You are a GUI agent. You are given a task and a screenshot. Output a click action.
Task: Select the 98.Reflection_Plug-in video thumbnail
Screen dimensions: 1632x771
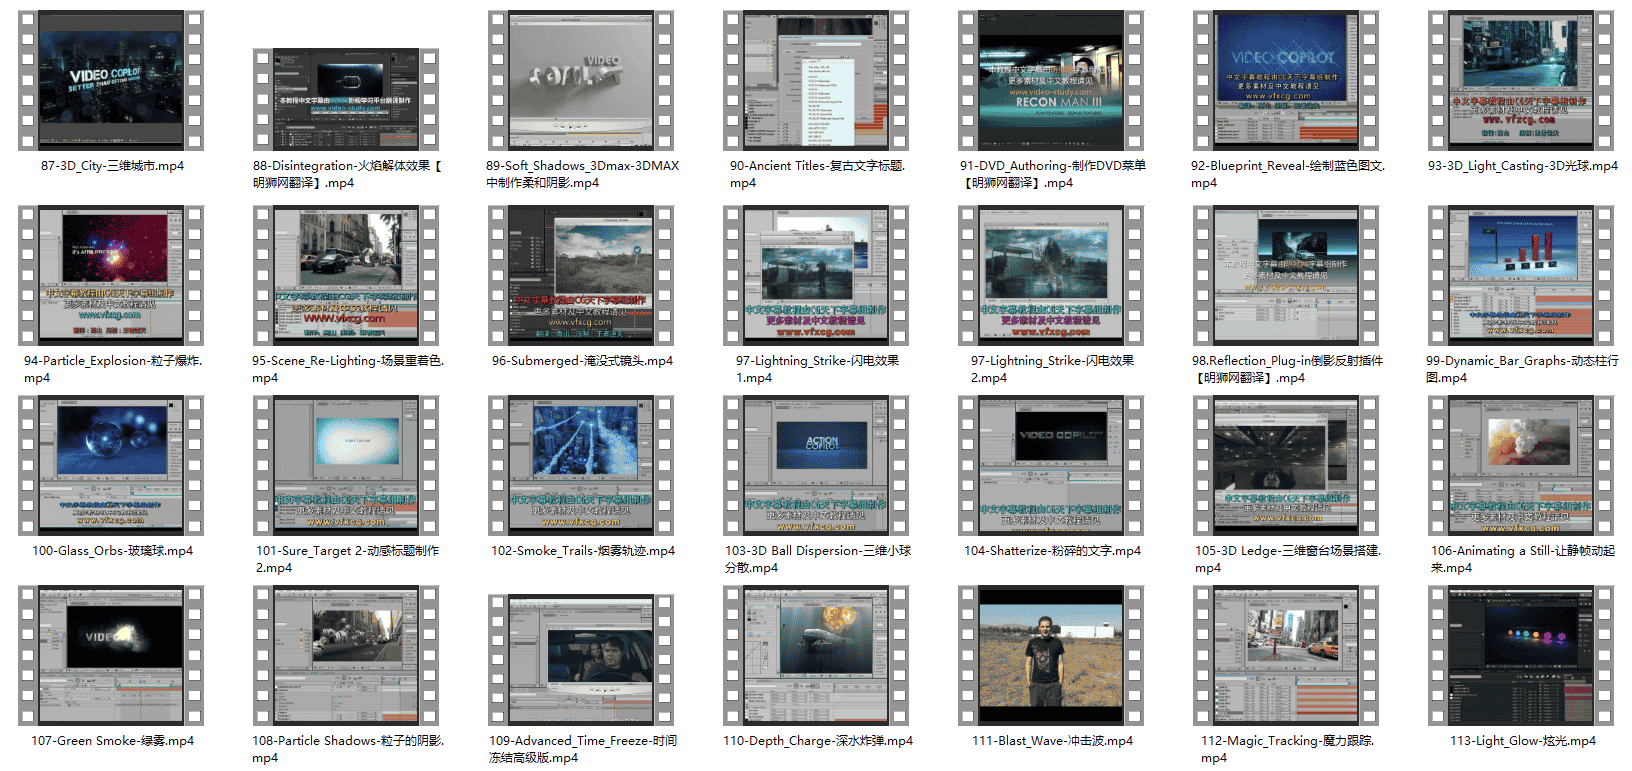pyautogui.click(x=1286, y=275)
